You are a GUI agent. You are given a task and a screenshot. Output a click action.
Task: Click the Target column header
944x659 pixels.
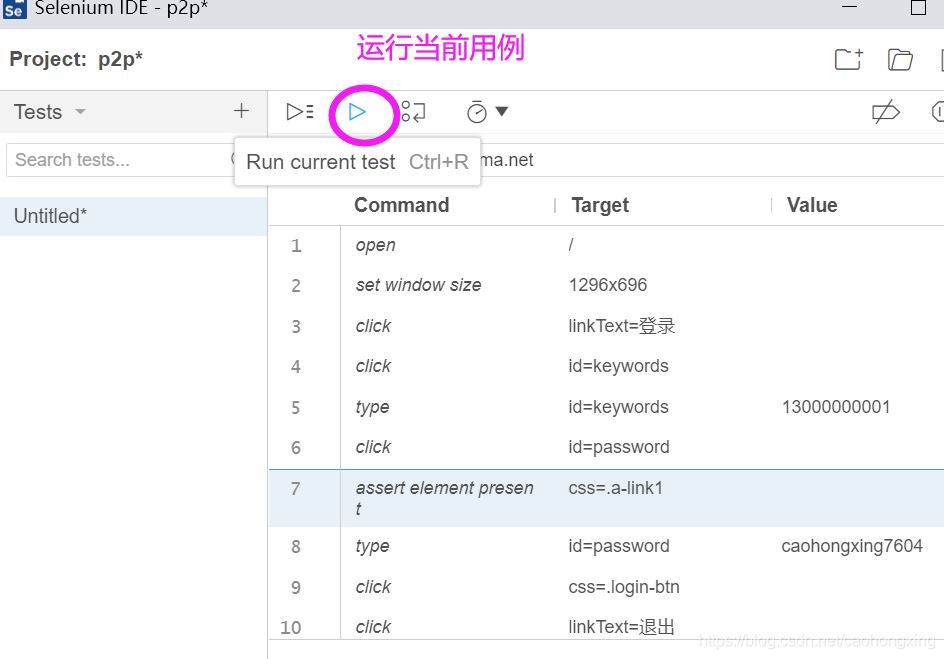[600, 205]
